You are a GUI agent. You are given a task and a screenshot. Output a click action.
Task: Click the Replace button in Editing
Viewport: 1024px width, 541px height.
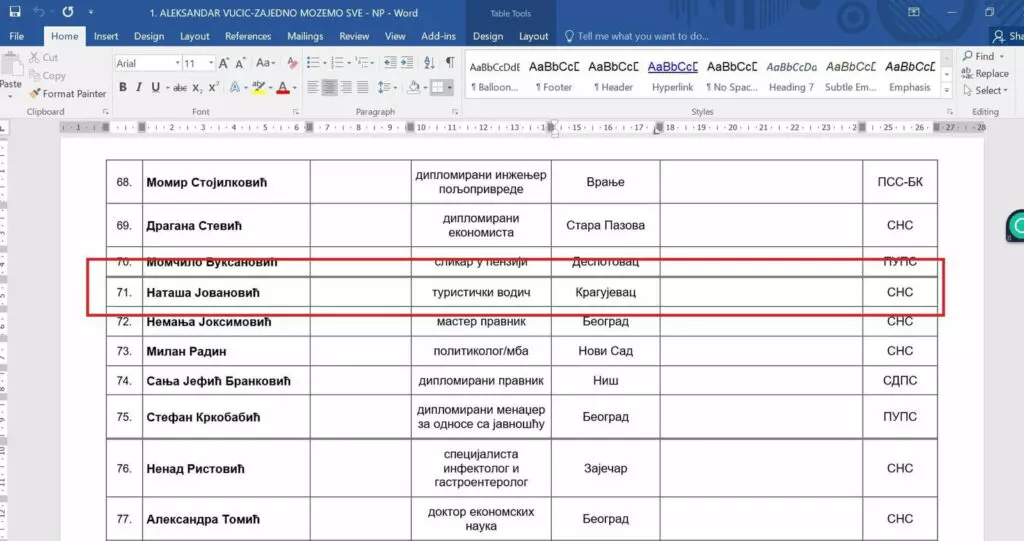coord(991,73)
